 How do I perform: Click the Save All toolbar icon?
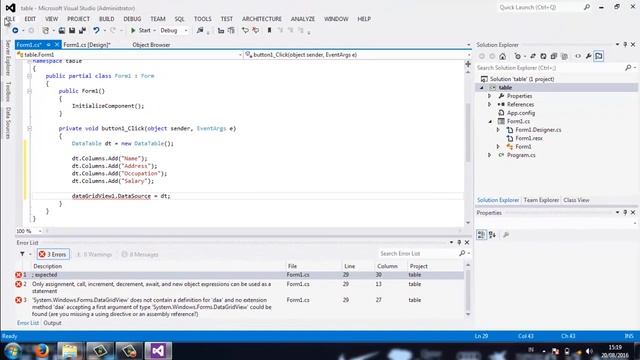pyautogui.click(x=82, y=31)
